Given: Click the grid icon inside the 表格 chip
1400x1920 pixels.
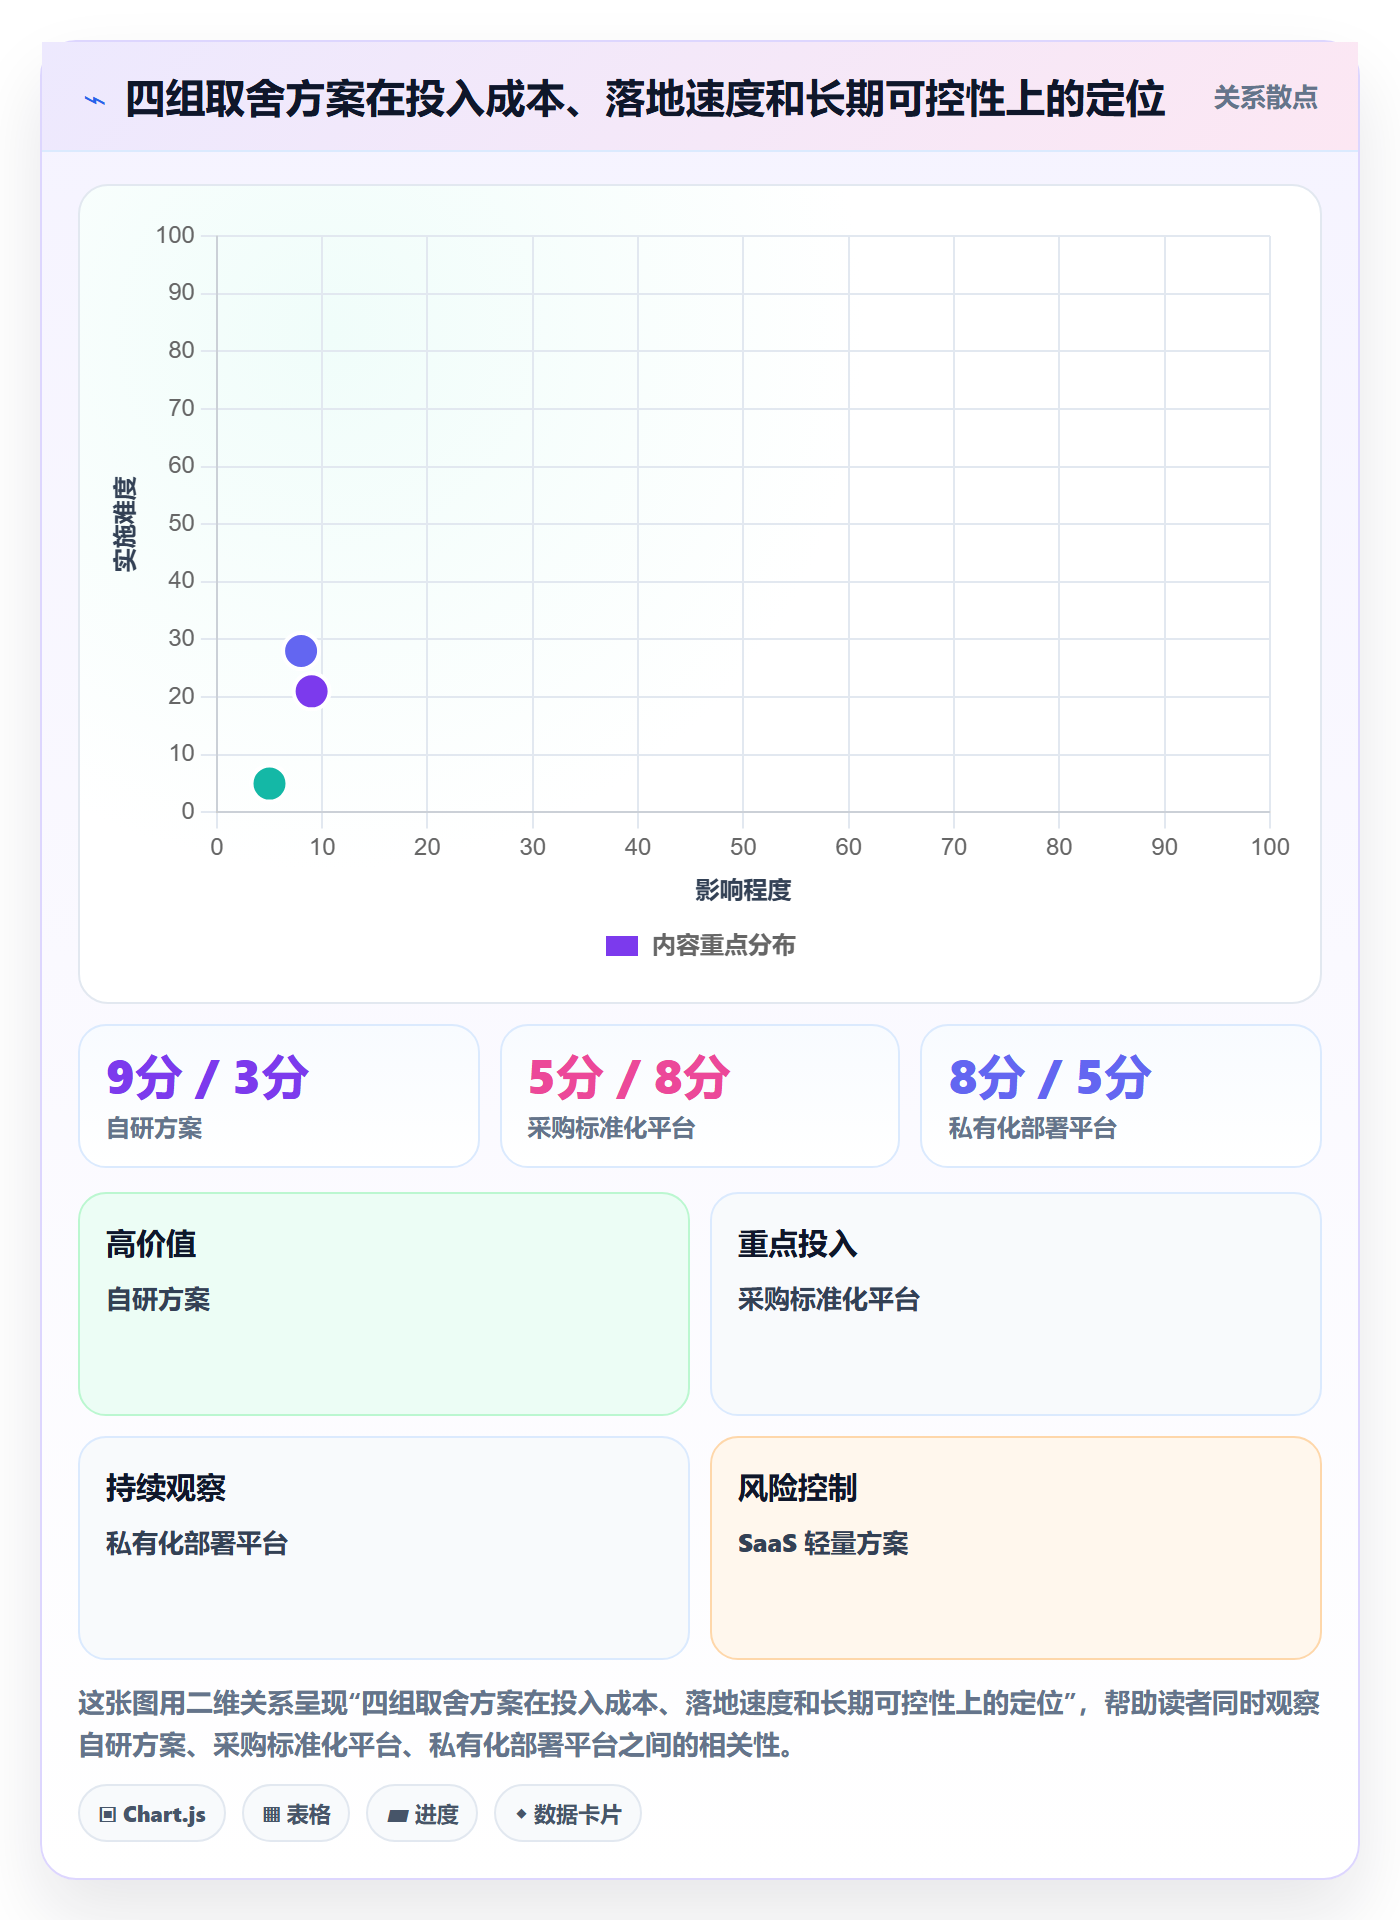Looking at the screenshot, I should coord(271,1815).
